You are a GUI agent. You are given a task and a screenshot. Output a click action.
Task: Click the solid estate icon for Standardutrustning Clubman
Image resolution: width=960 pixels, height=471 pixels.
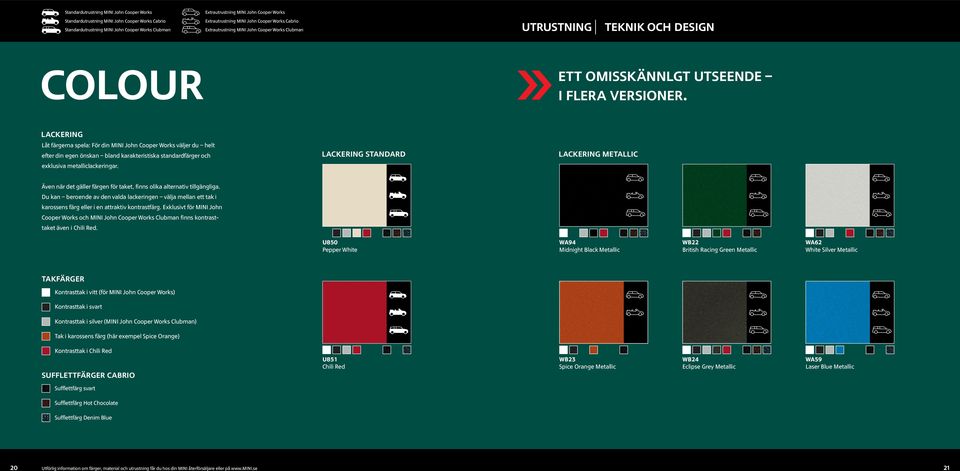coord(51,29)
